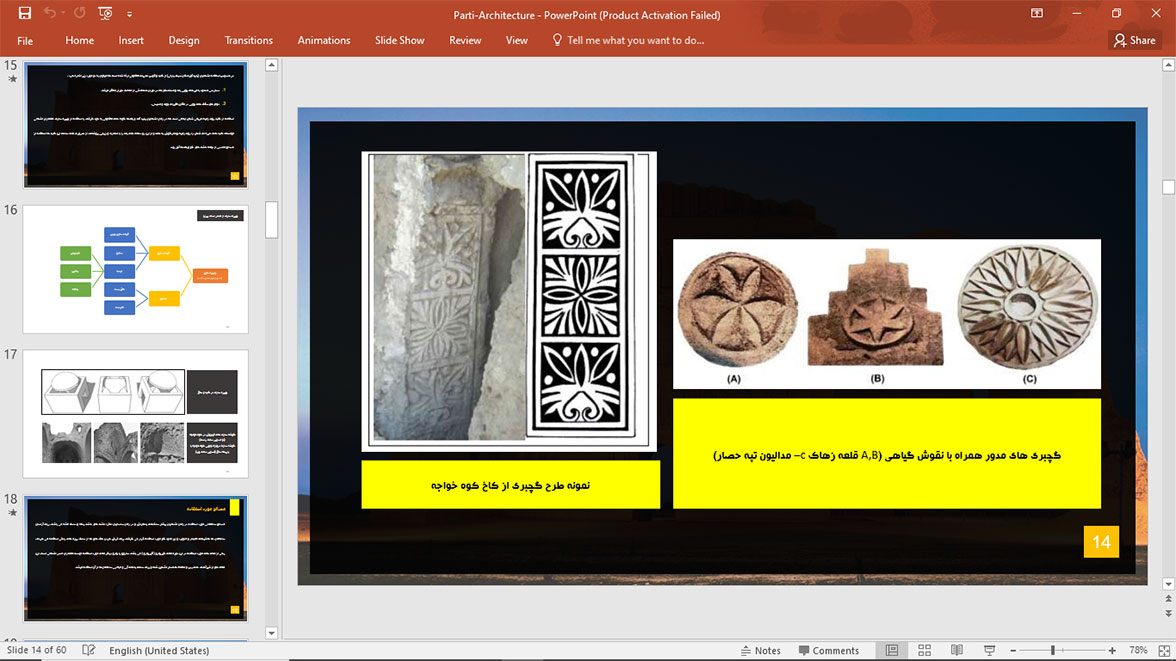Select medallion image labeled (A)
The height and width of the screenshot is (661, 1176).
(x=736, y=311)
